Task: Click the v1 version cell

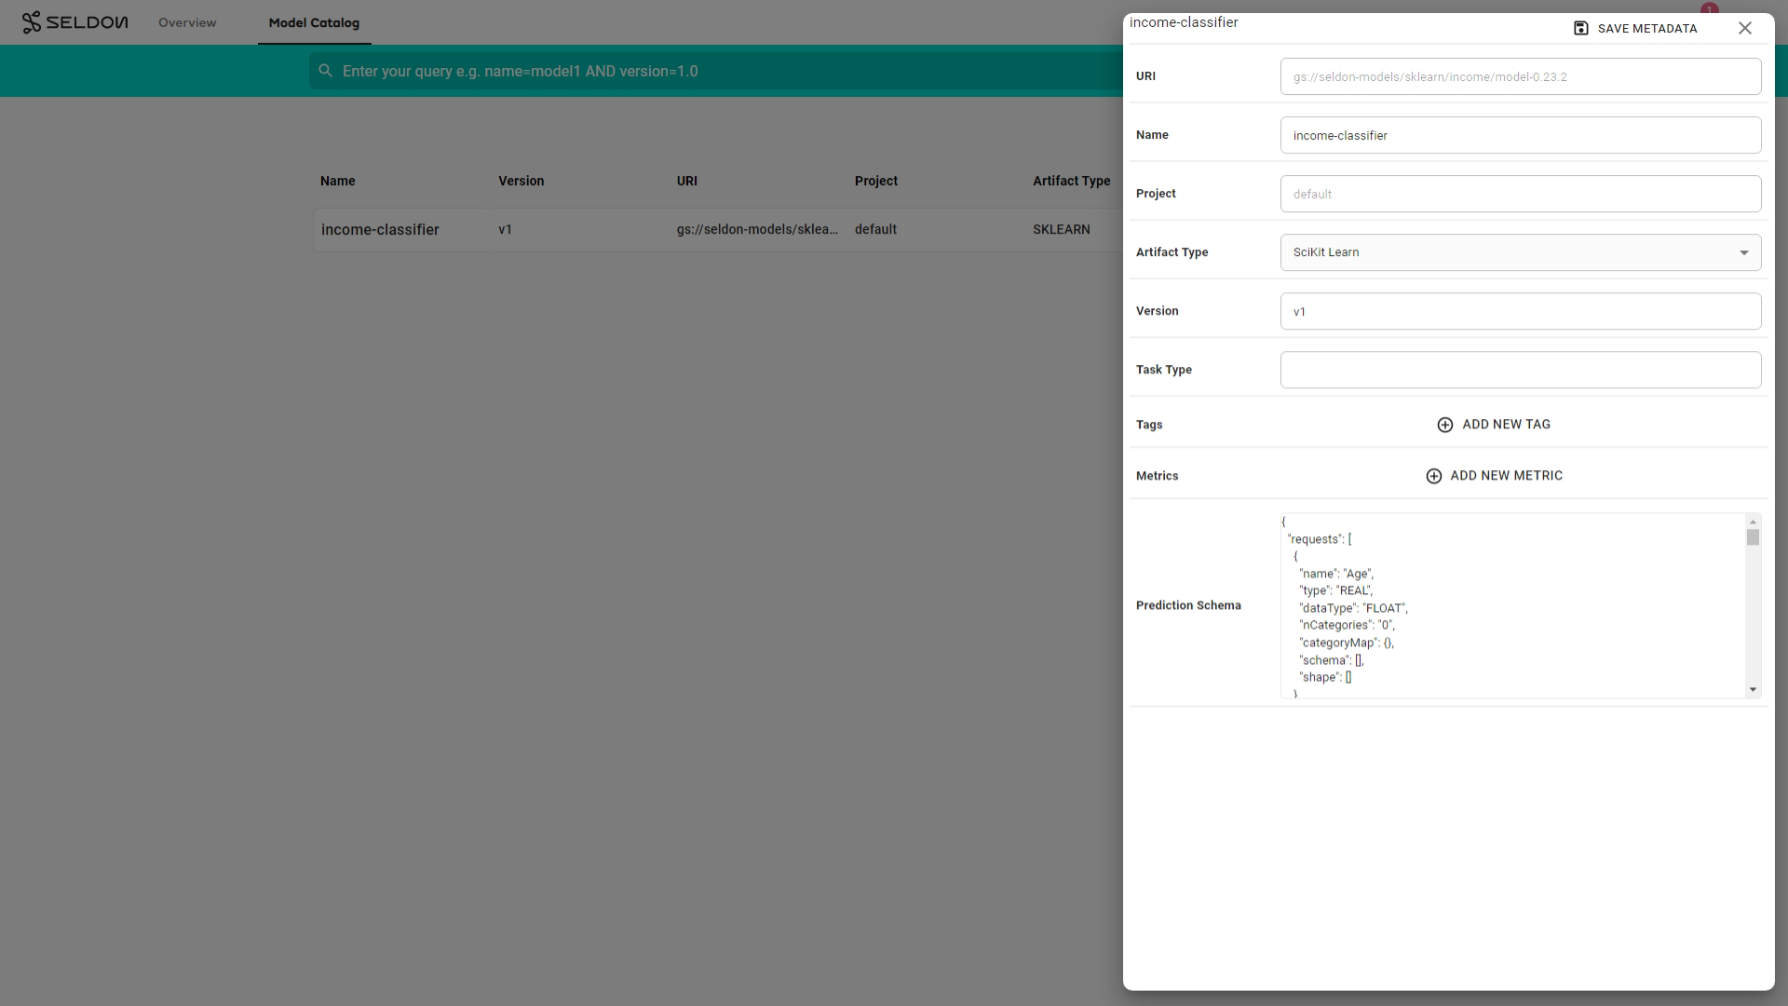Action: (x=505, y=229)
